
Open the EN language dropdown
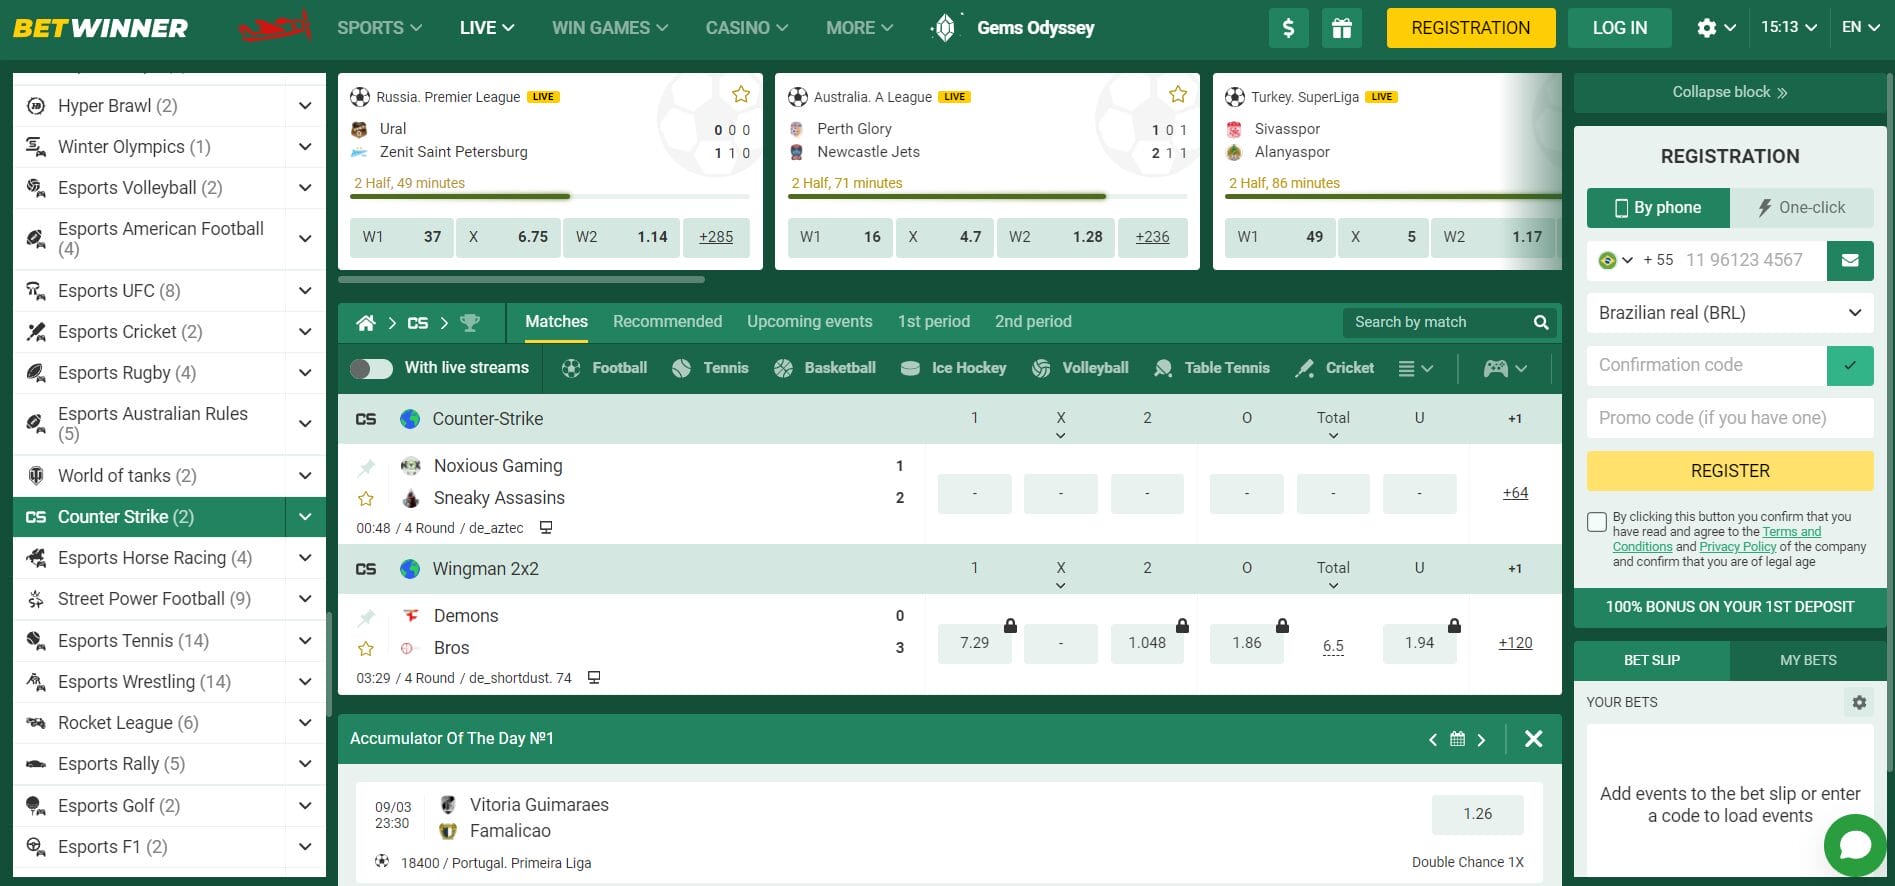(1860, 28)
